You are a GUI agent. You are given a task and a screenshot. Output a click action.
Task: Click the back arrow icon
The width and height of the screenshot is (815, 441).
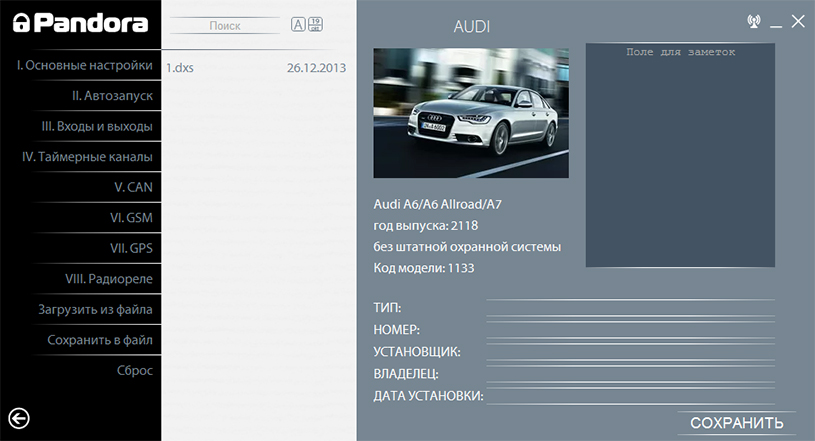(19, 418)
